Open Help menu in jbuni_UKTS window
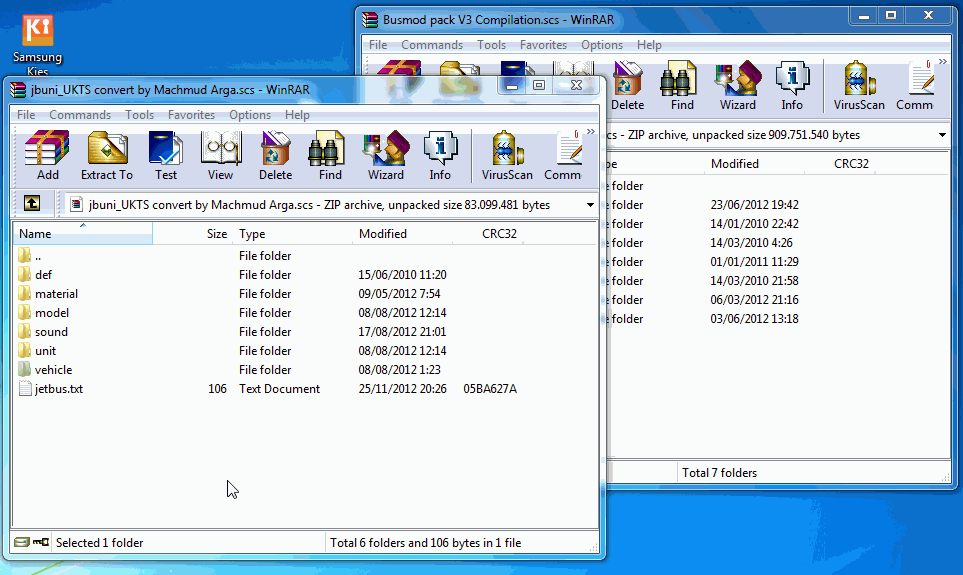 point(297,115)
